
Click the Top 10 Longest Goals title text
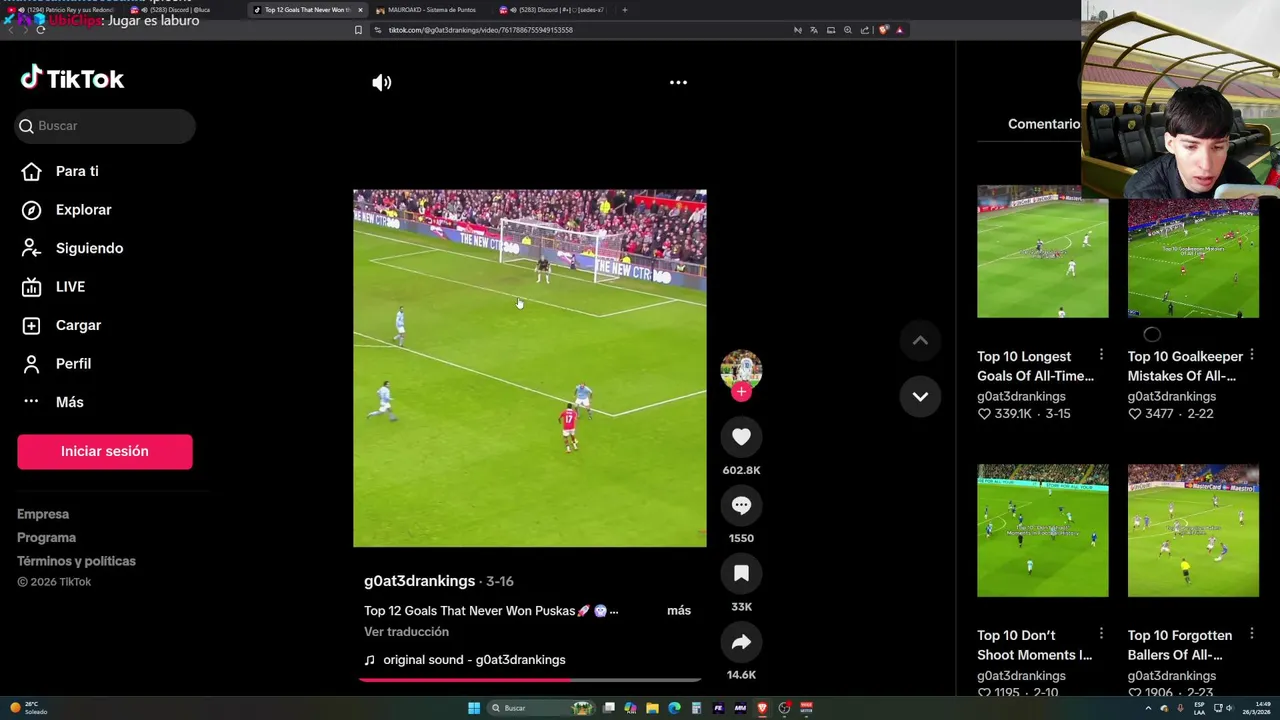point(1035,366)
